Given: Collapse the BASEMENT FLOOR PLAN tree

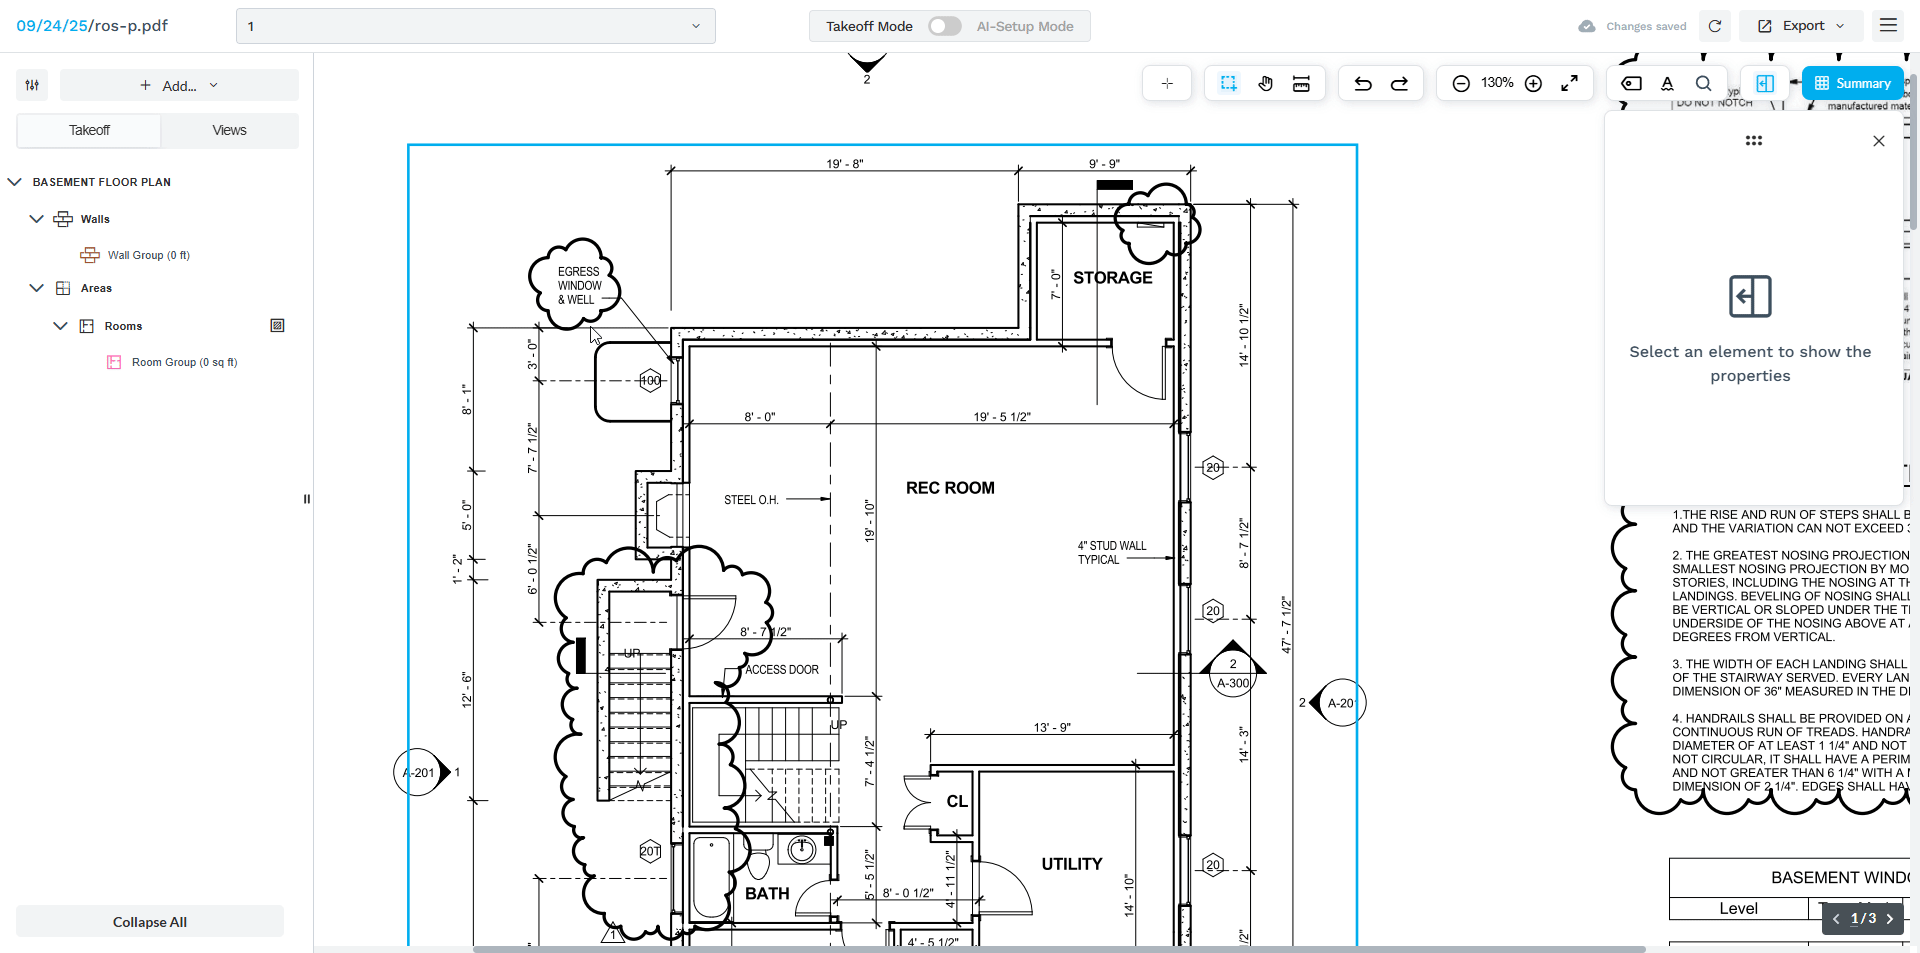Looking at the screenshot, I should pyautogui.click(x=14, y=182).
